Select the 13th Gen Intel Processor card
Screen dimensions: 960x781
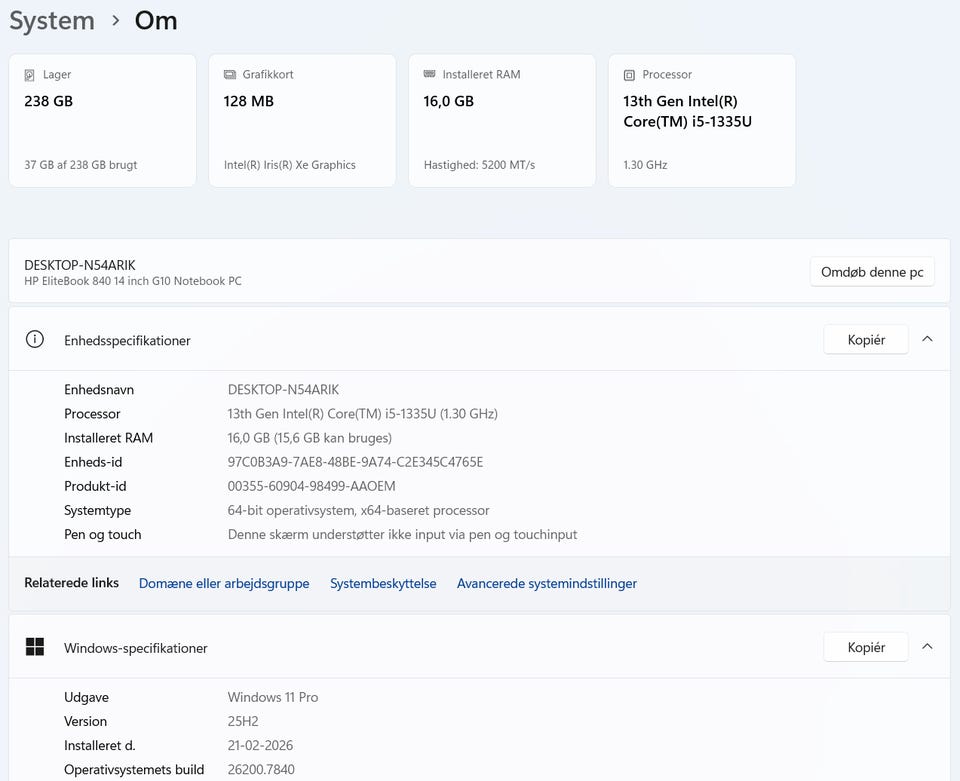[x=702, y=120]
